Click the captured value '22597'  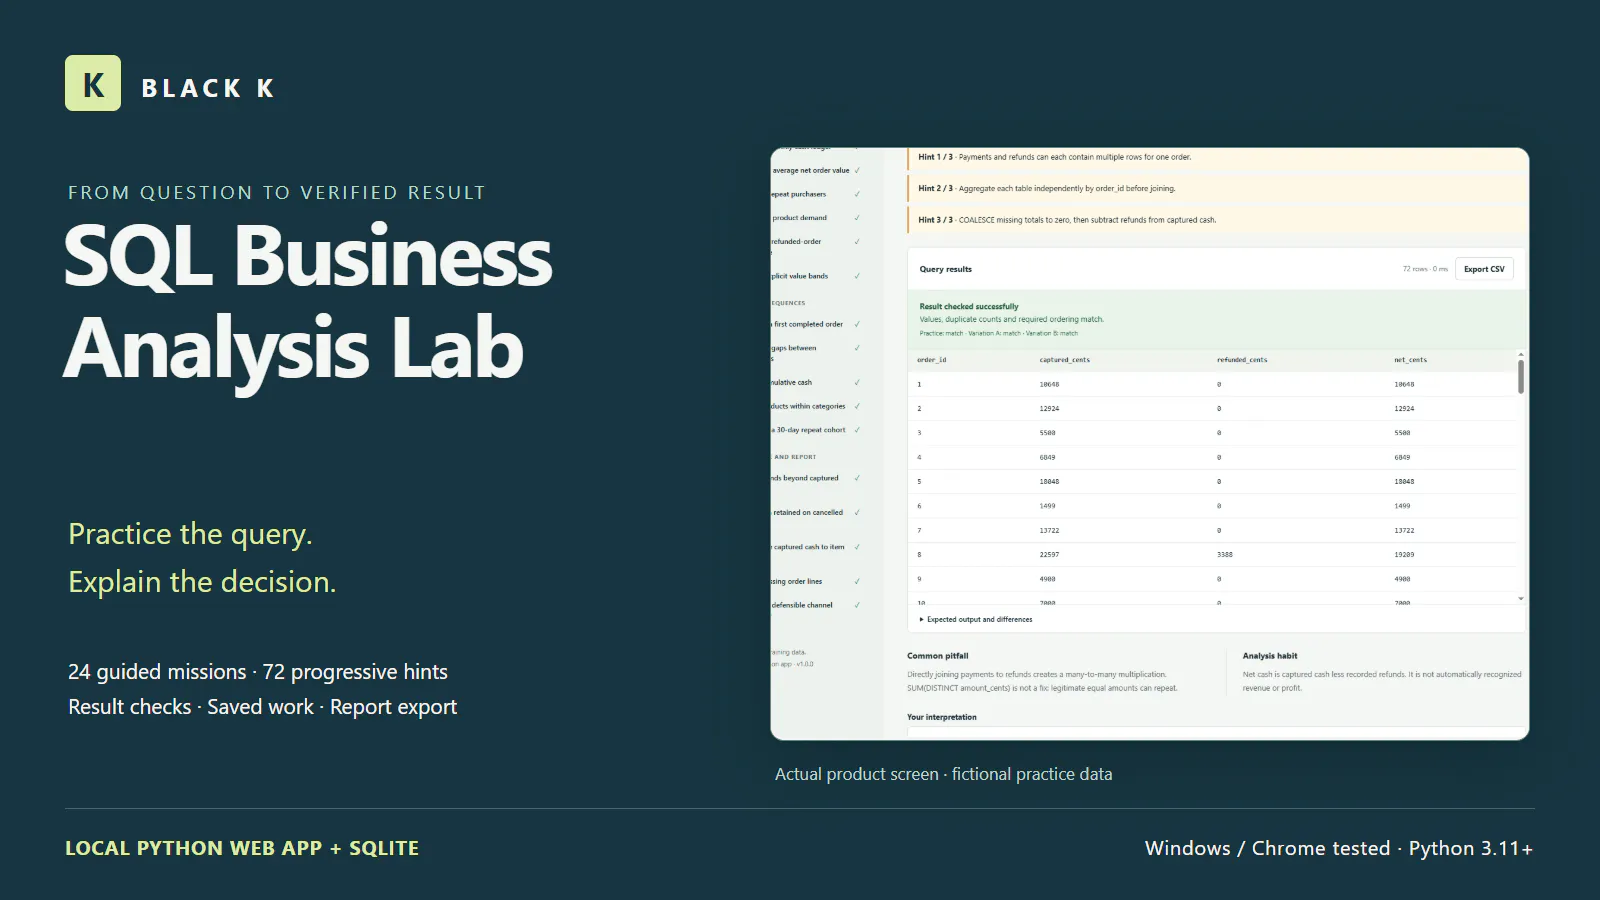click(1049, 555)
